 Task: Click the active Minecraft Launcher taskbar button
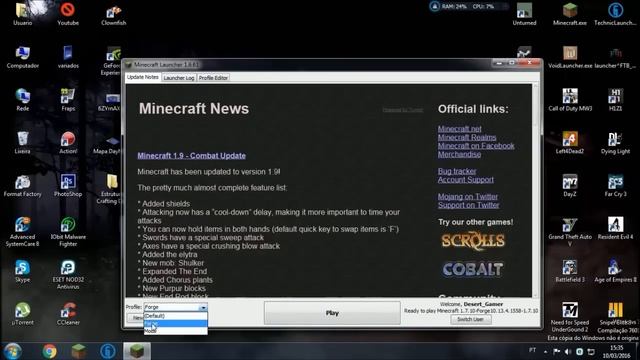point(137,351)
